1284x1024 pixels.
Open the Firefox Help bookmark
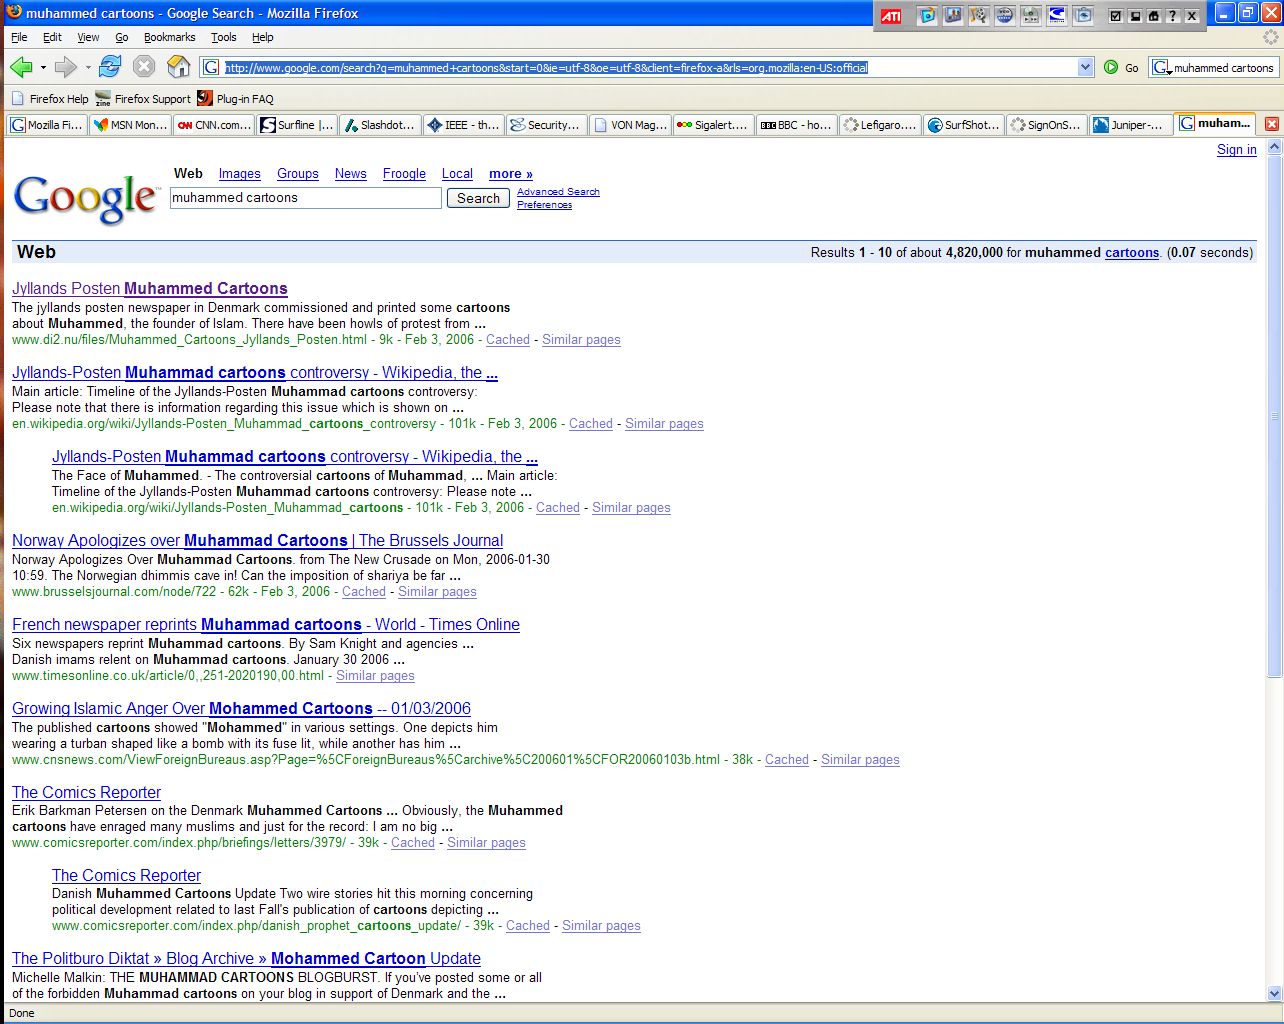coord(49,99)
